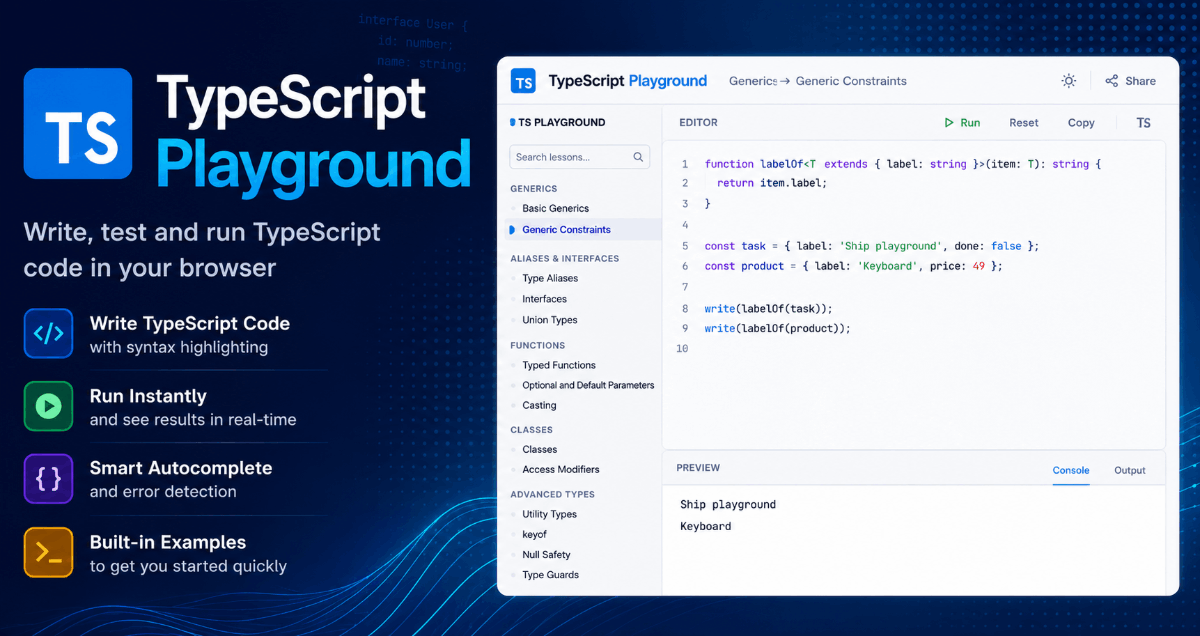1200x636 pixels.
Task: Copy the editor code
Action: tap(1081, 123)
